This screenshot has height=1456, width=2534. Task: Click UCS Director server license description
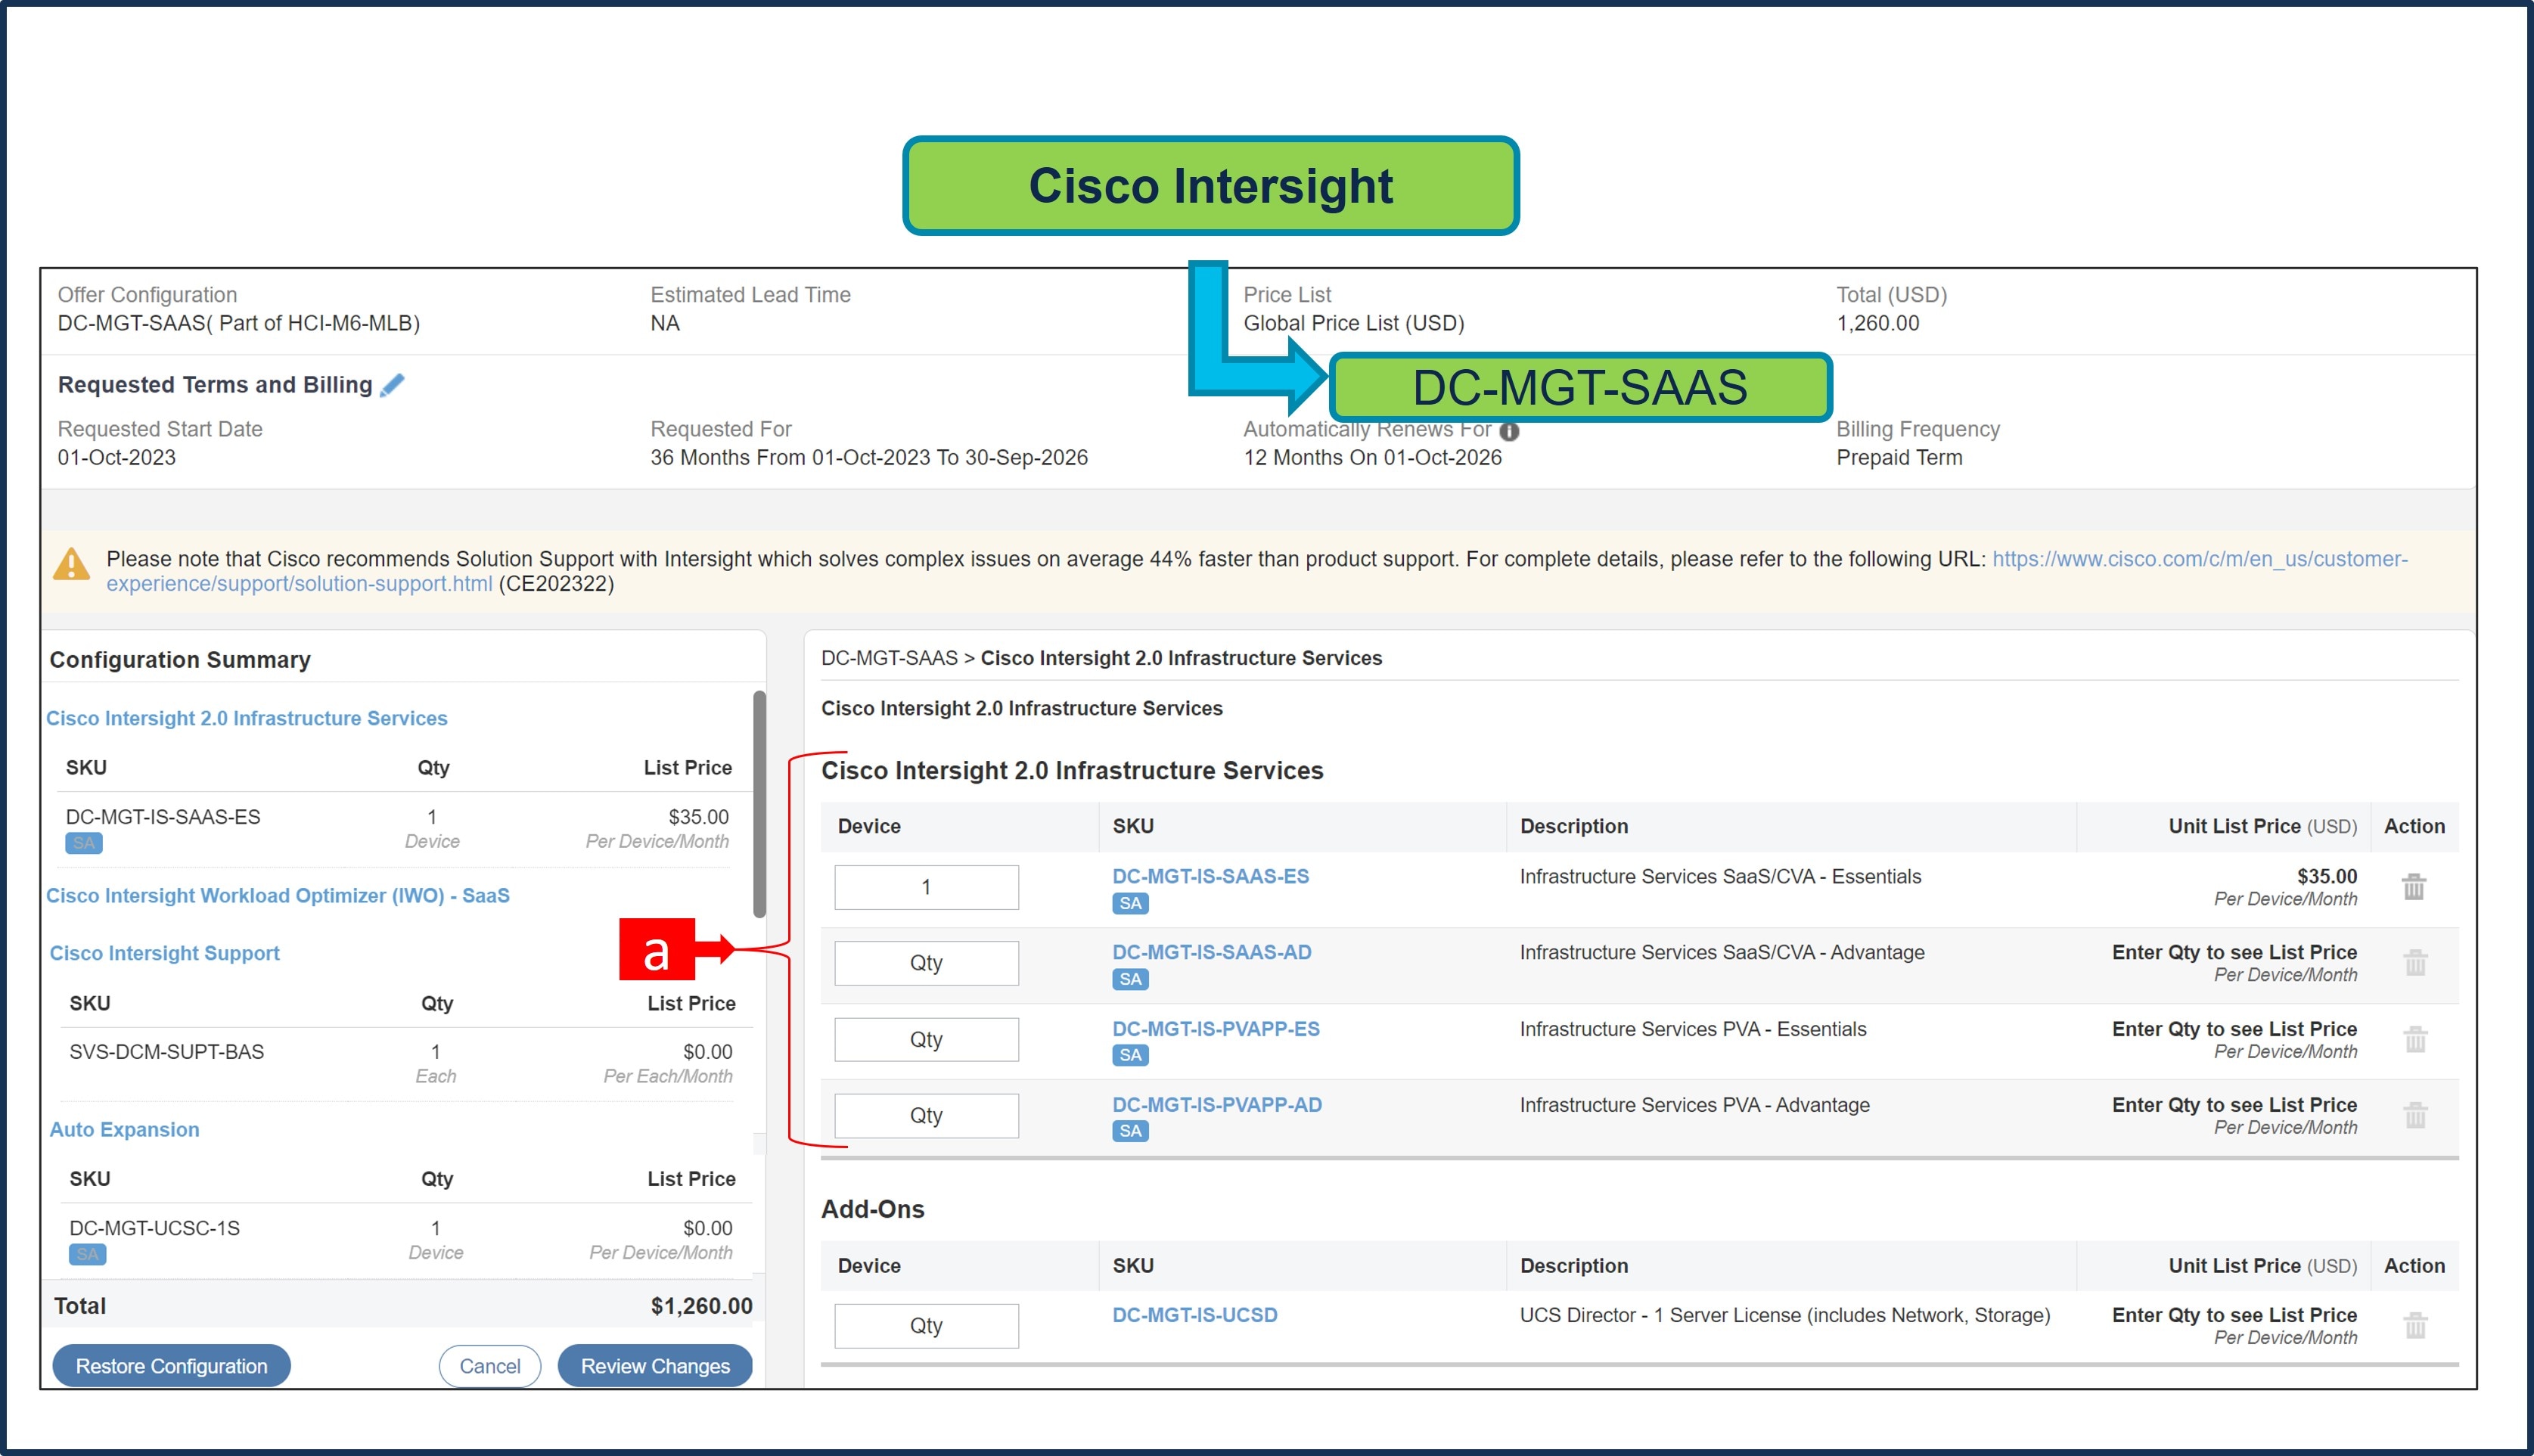[x=1784, y=1315]
